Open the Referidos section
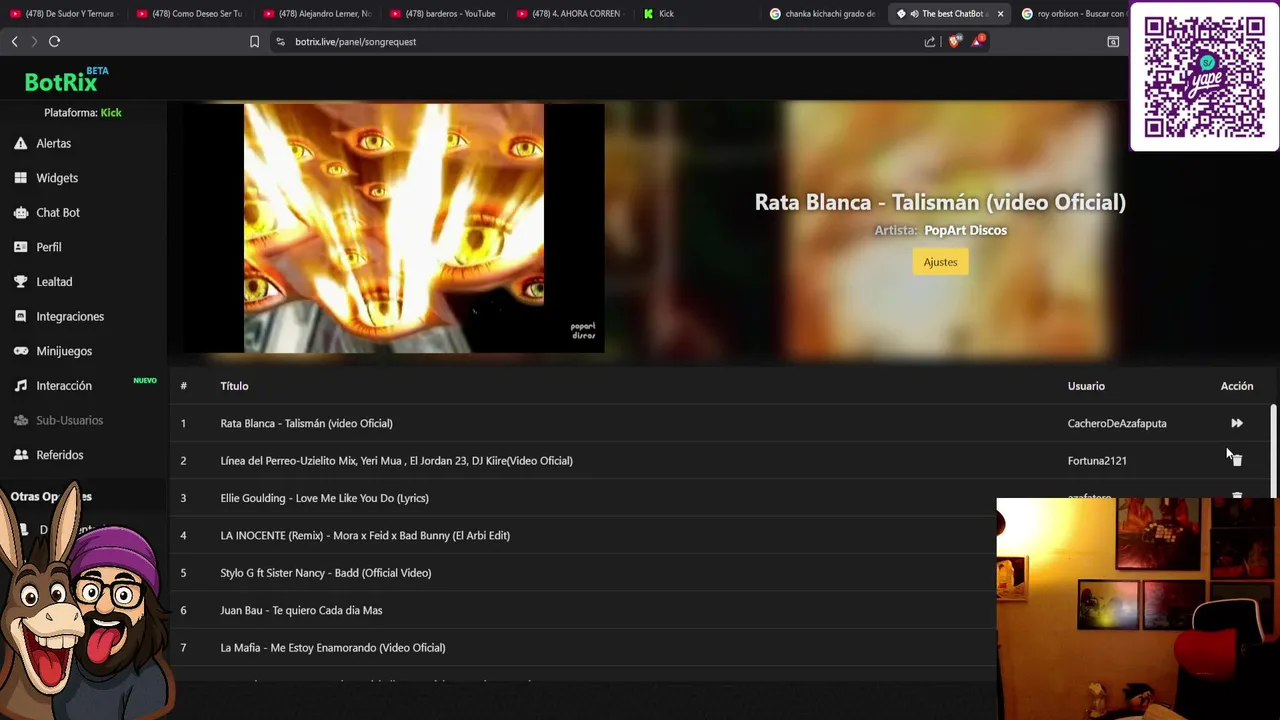This screenshot has height=720, width=1280. click(60, 455)
